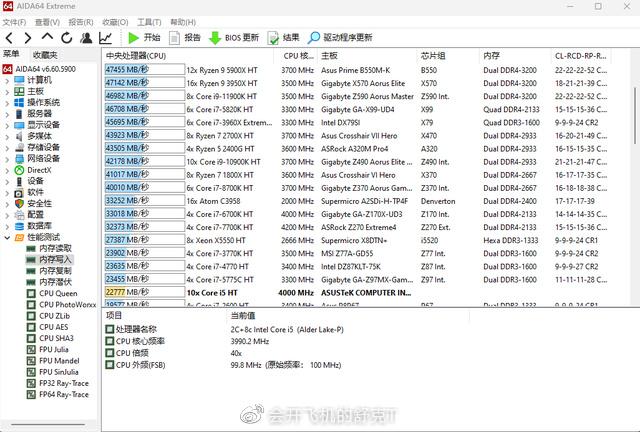
Task: Open the 查看(V) menu
Action: [x=47, y=22]
